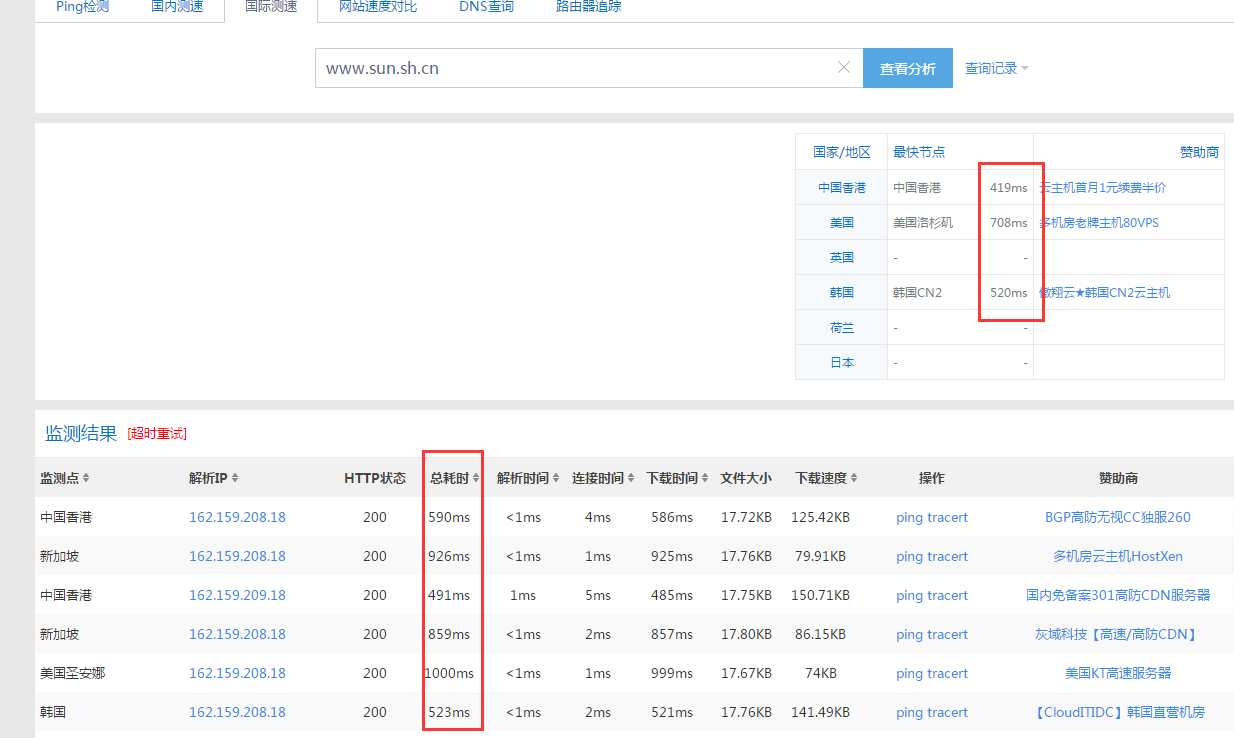Go to 网站速度对比 tab

378,7
